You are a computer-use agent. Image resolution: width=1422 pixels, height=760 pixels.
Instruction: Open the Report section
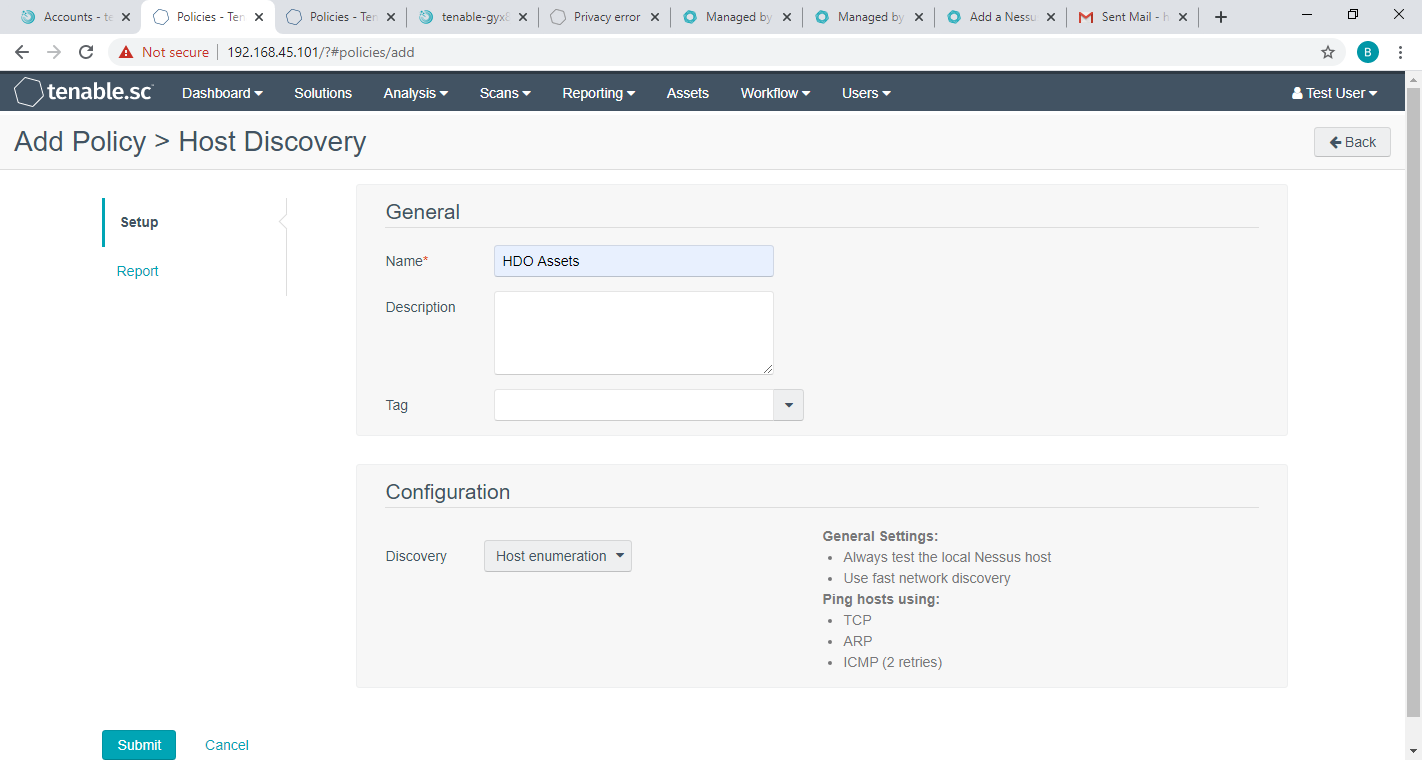138,271
